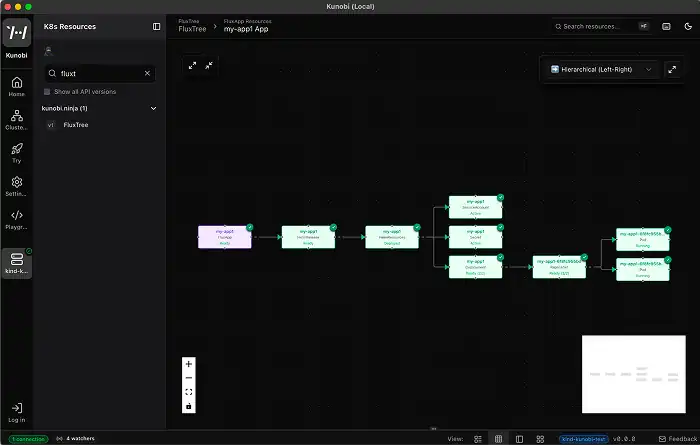Click the Search resources field
Viewport: 700px width, 445px height.
tap(600, 27)
